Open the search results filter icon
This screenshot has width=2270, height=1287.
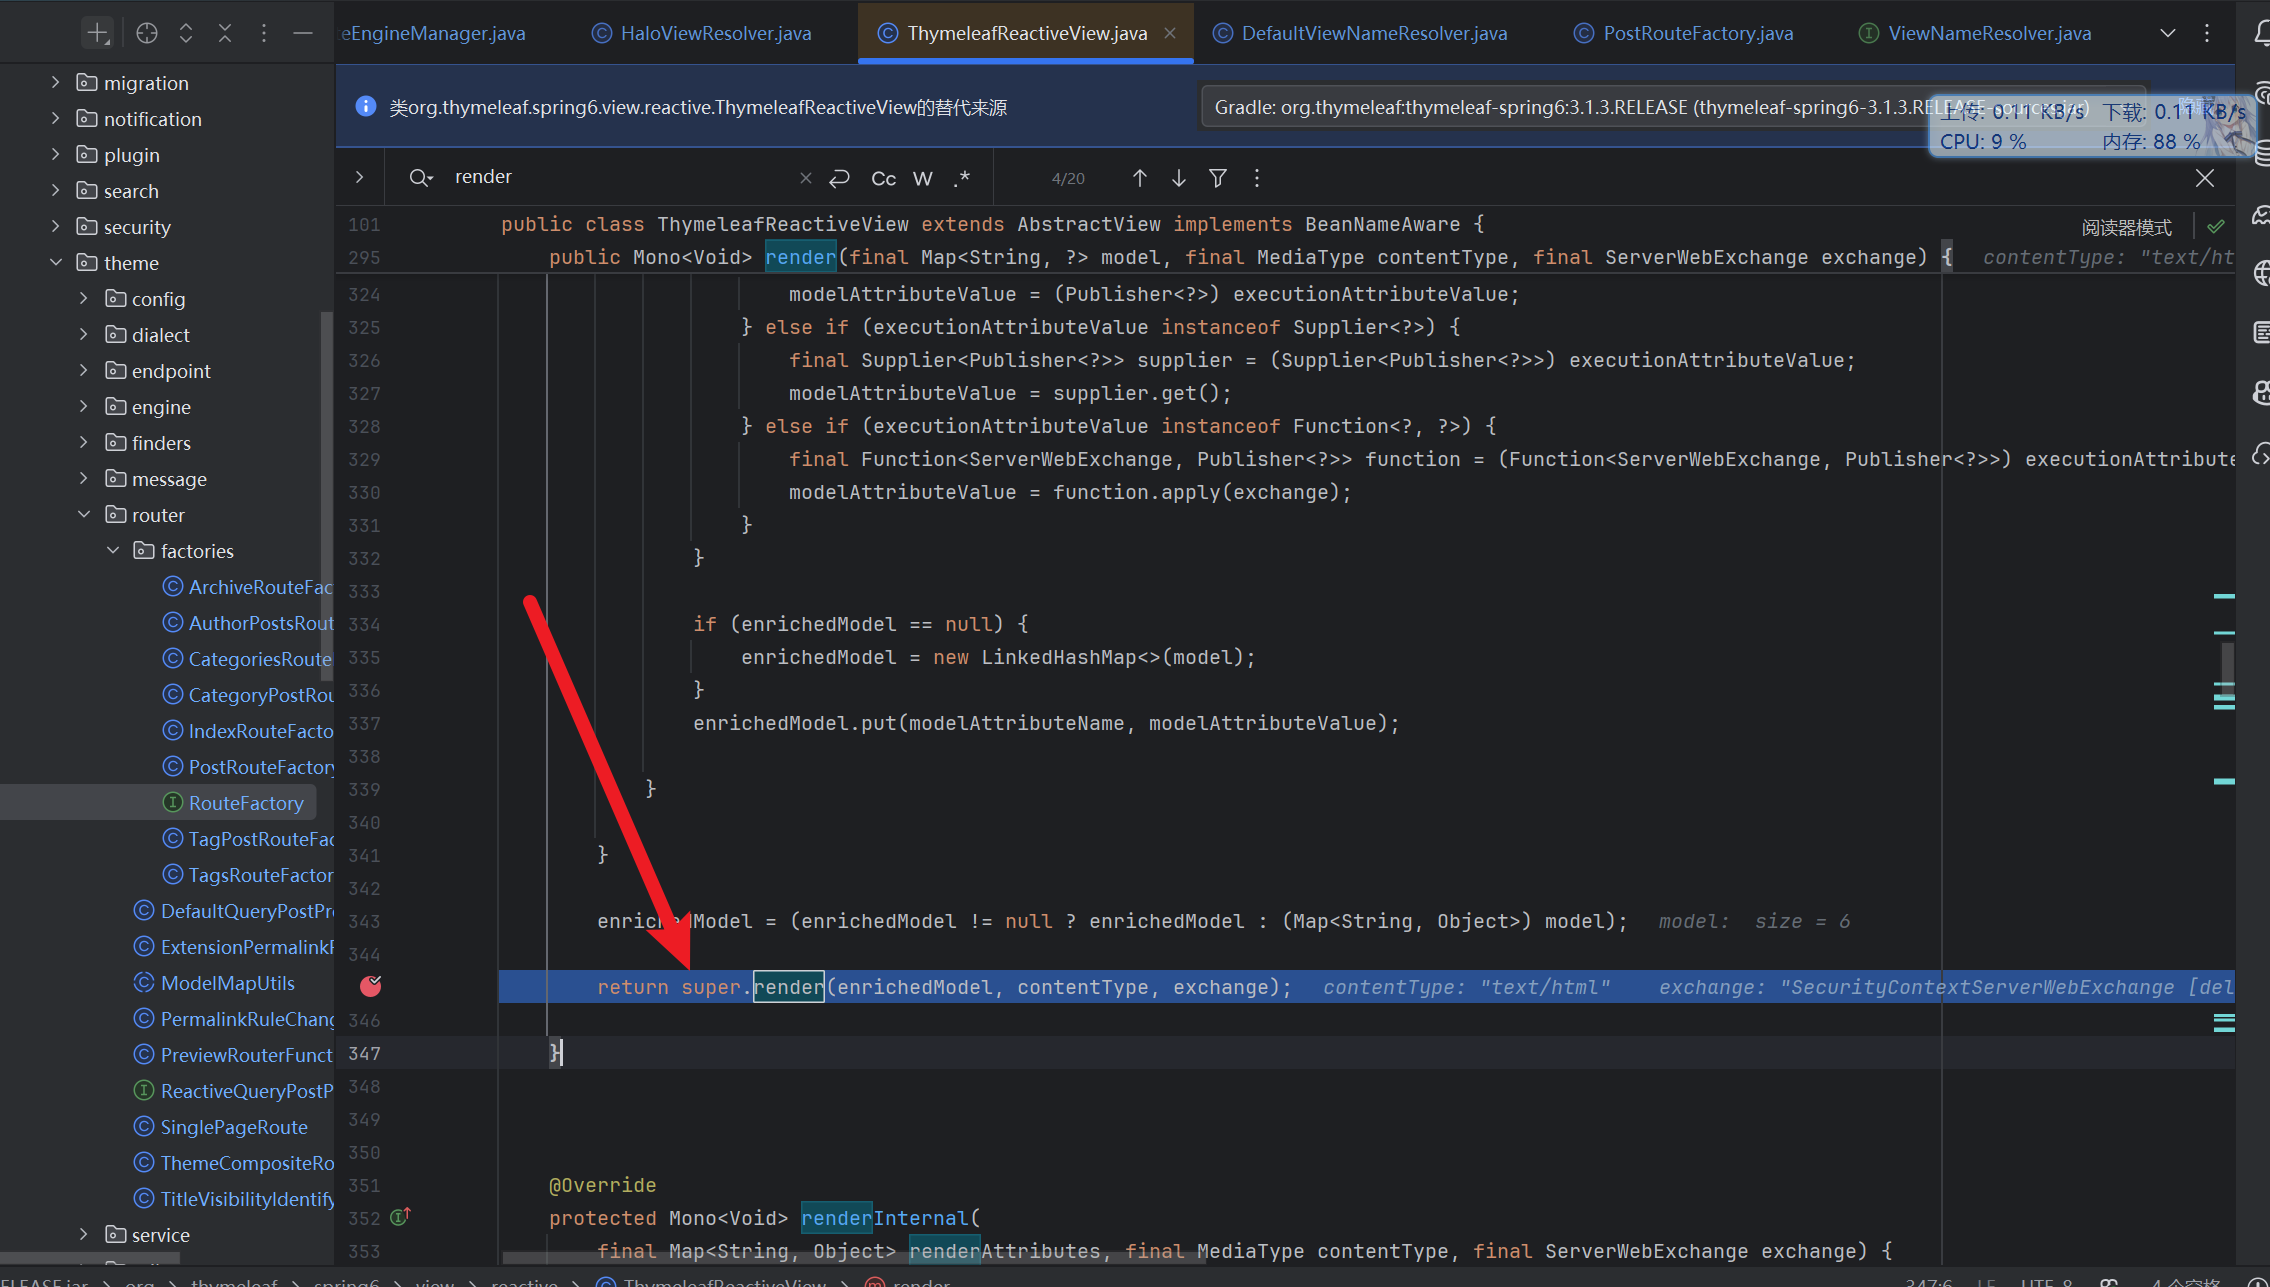[x=1217, y=178]
